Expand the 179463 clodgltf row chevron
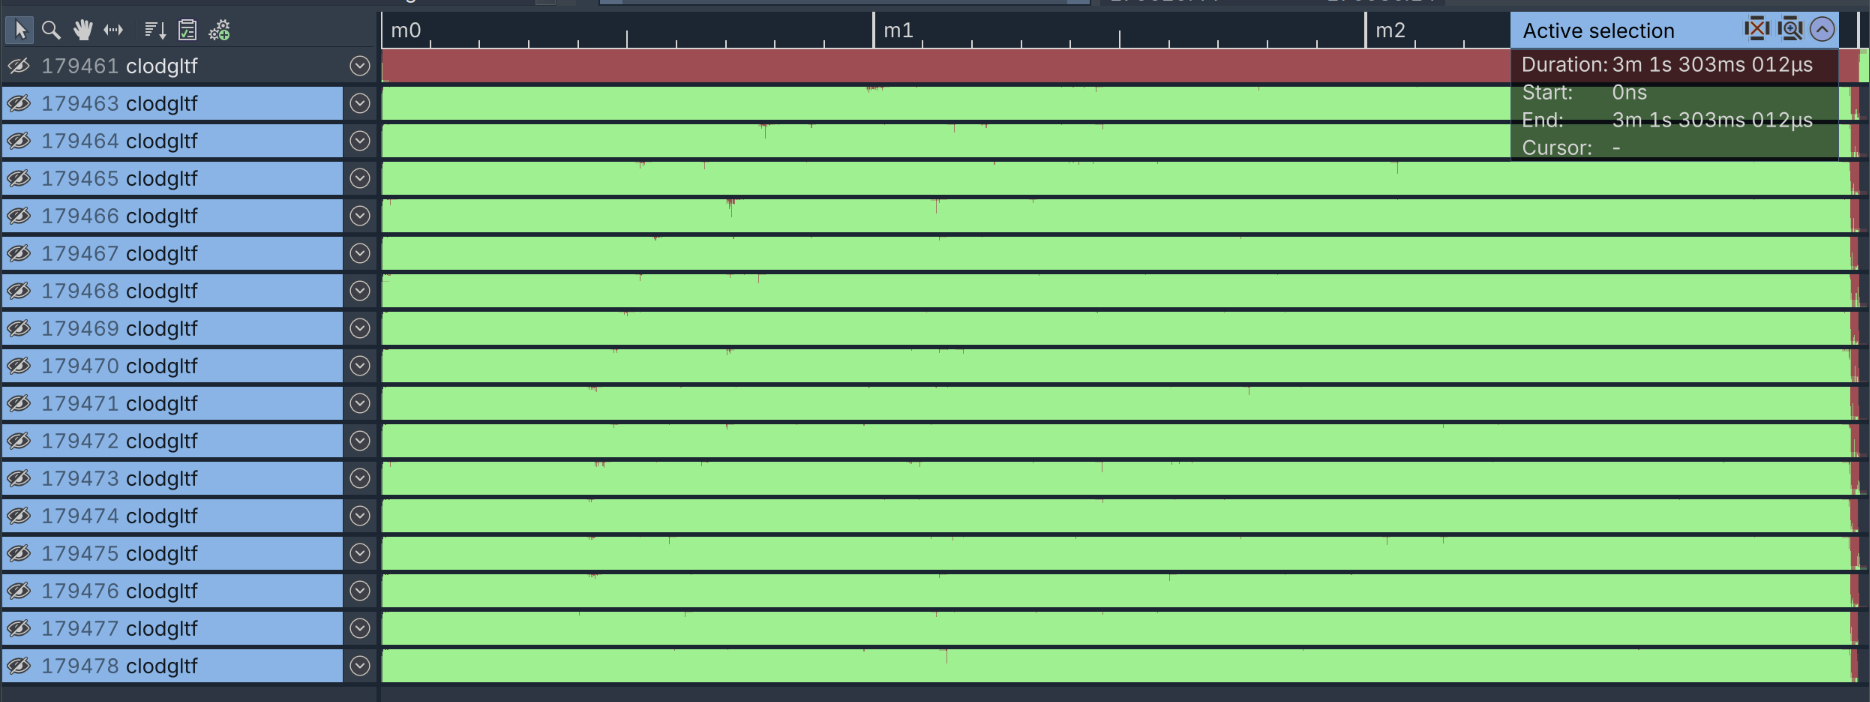This screenshot has height=702, width=1870. click(x=360, y=104)
